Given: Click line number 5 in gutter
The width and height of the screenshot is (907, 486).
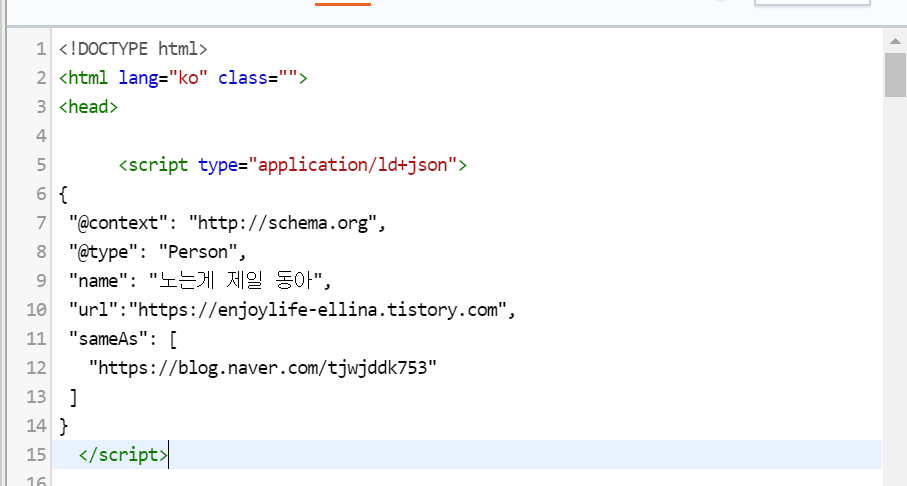Looking at the screenshot, I should coord(41,165).
